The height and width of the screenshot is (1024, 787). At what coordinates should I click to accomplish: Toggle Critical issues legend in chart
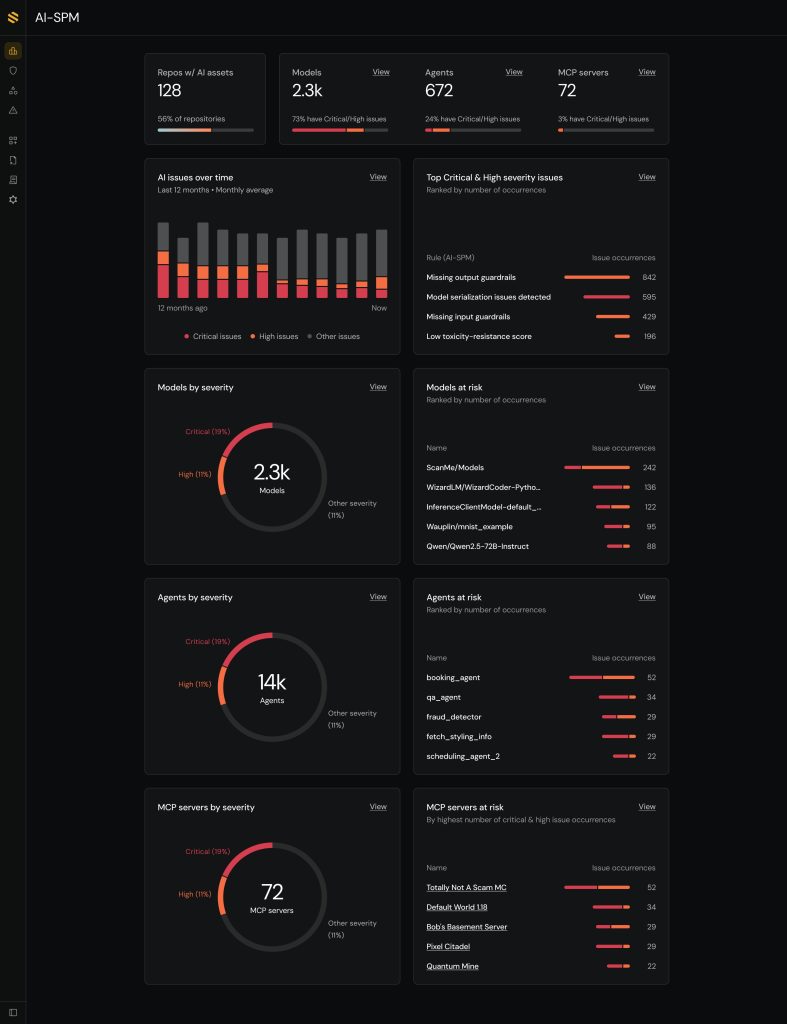pos(213,337)
